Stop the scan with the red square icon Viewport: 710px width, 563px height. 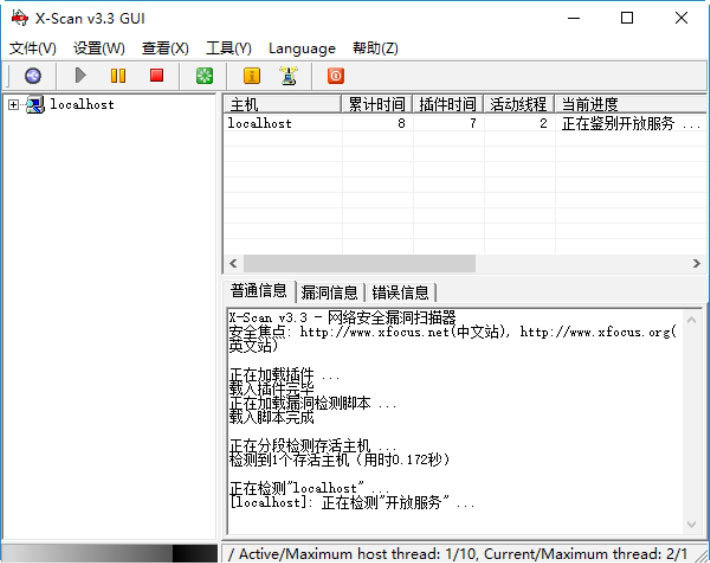click(x=156, y=75)
